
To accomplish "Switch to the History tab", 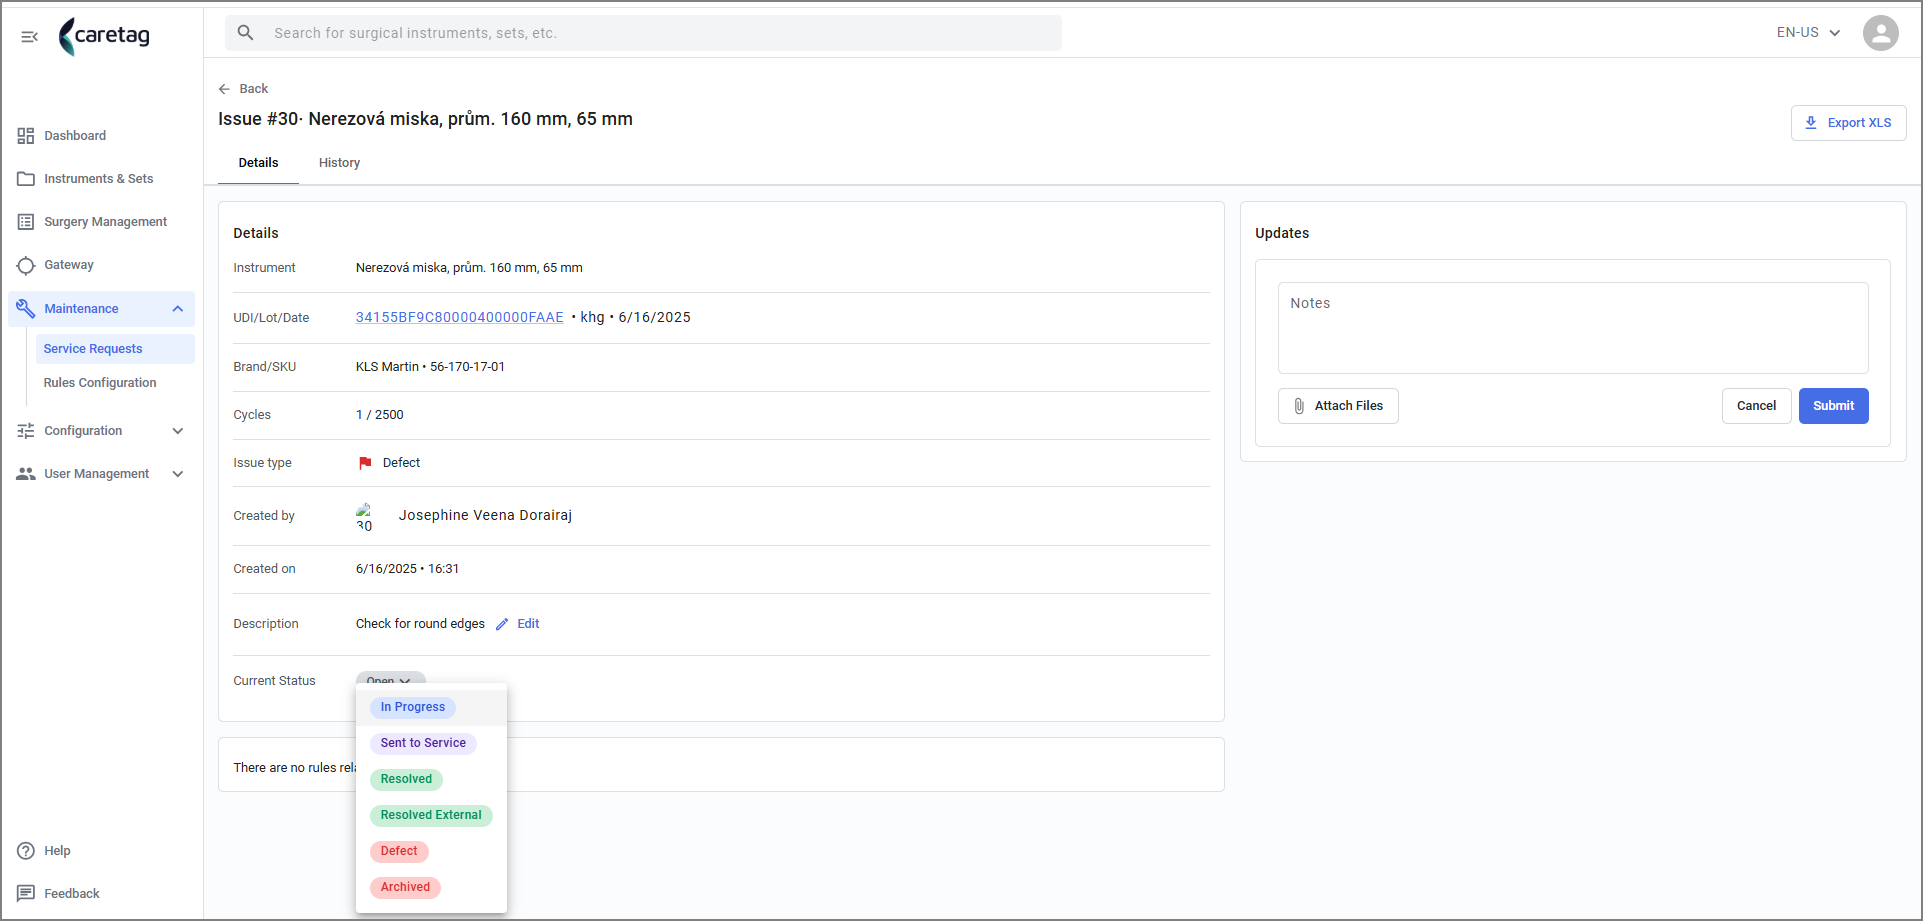I will 339,163.
